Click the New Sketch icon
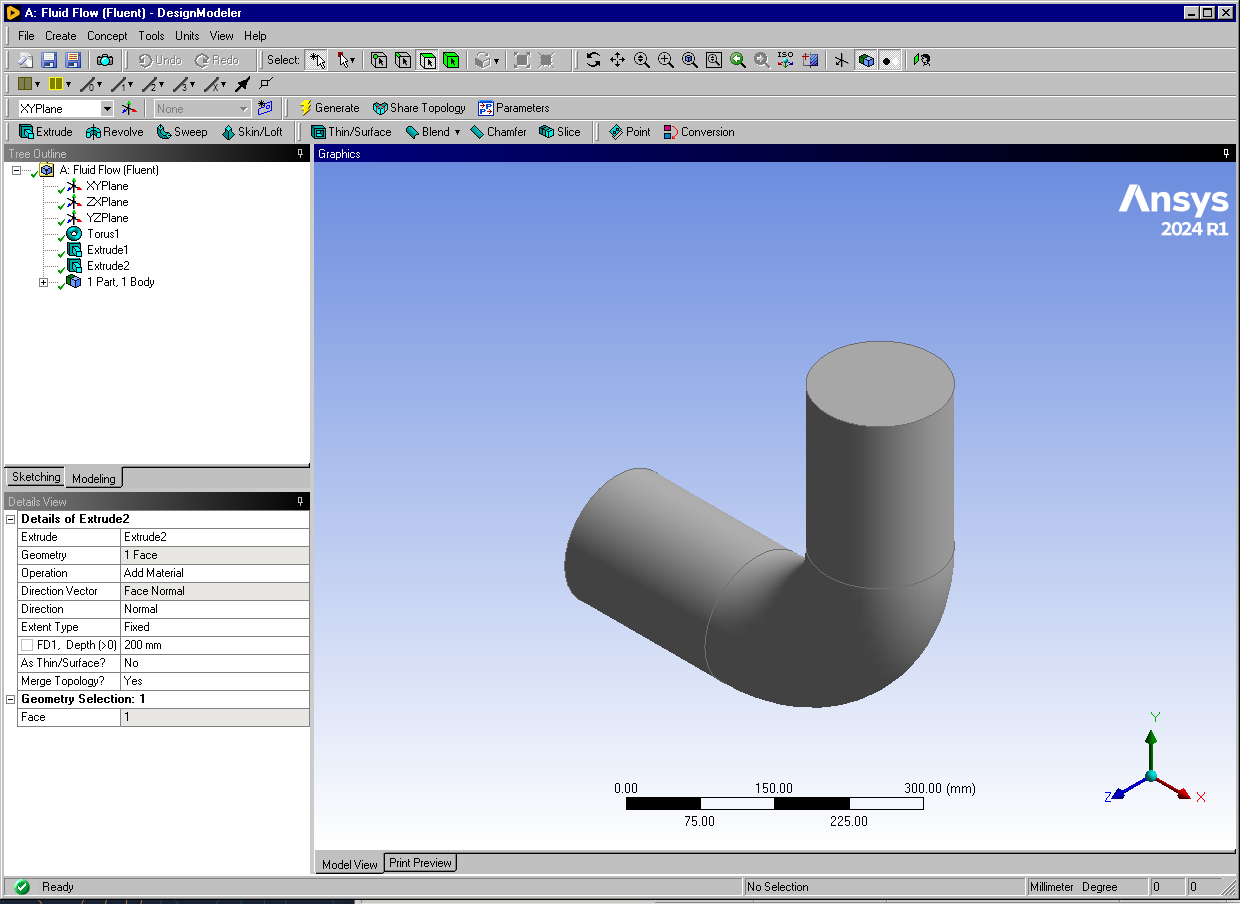This screenshot has height=904, width=1240. 264,108
